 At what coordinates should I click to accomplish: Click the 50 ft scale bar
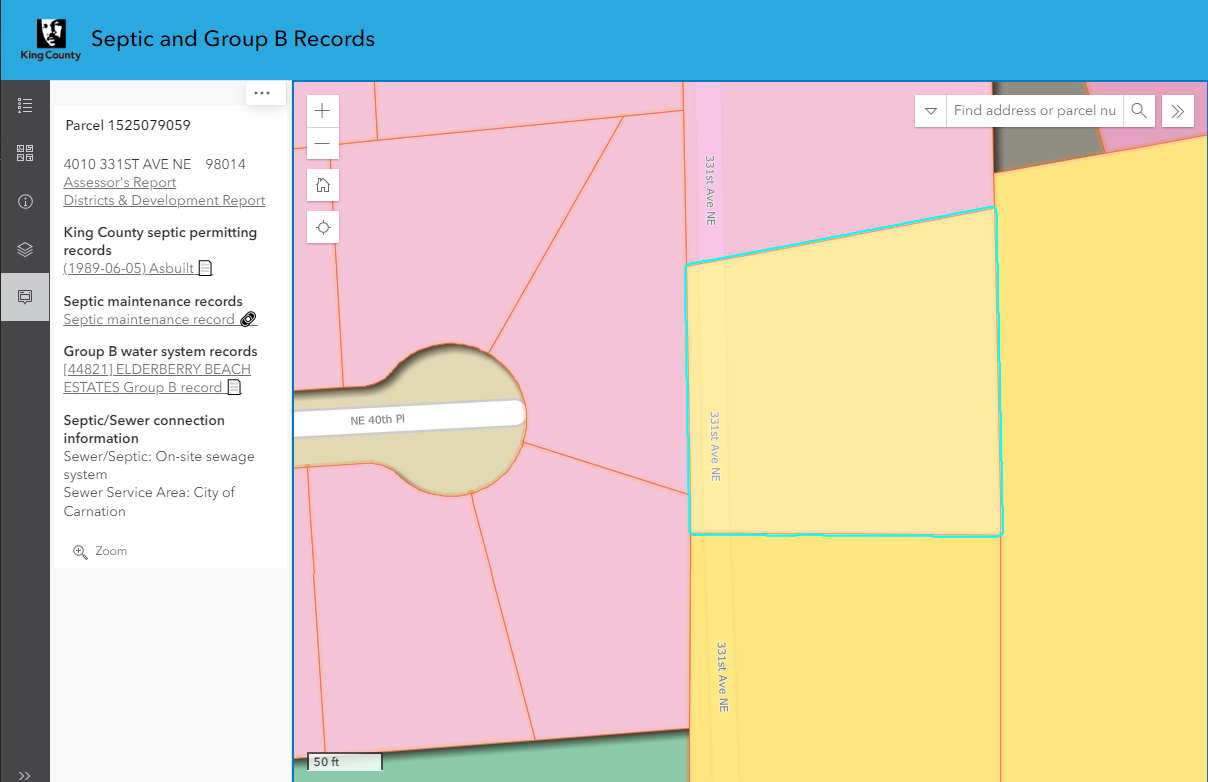tap(344, 762)
